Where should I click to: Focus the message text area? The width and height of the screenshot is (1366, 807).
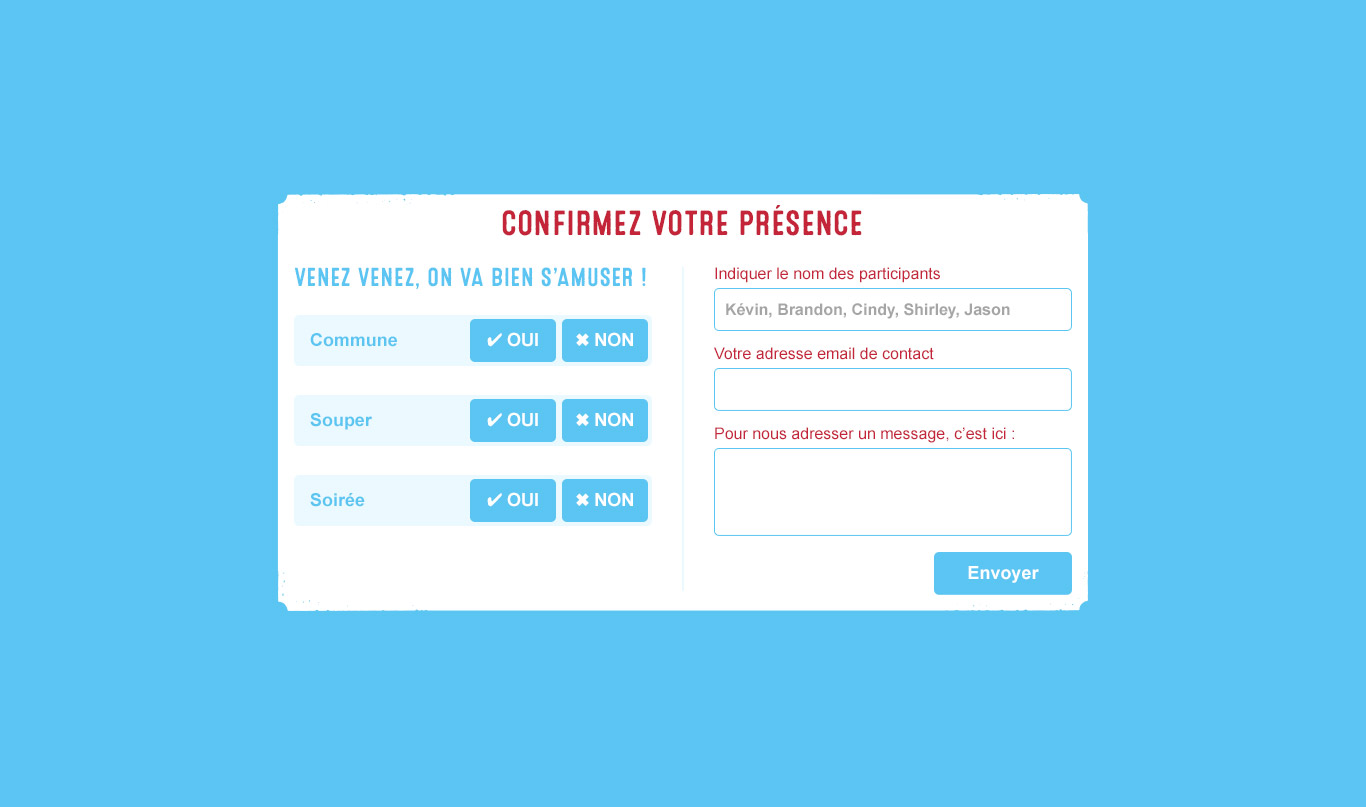click(x=892, y=492)
